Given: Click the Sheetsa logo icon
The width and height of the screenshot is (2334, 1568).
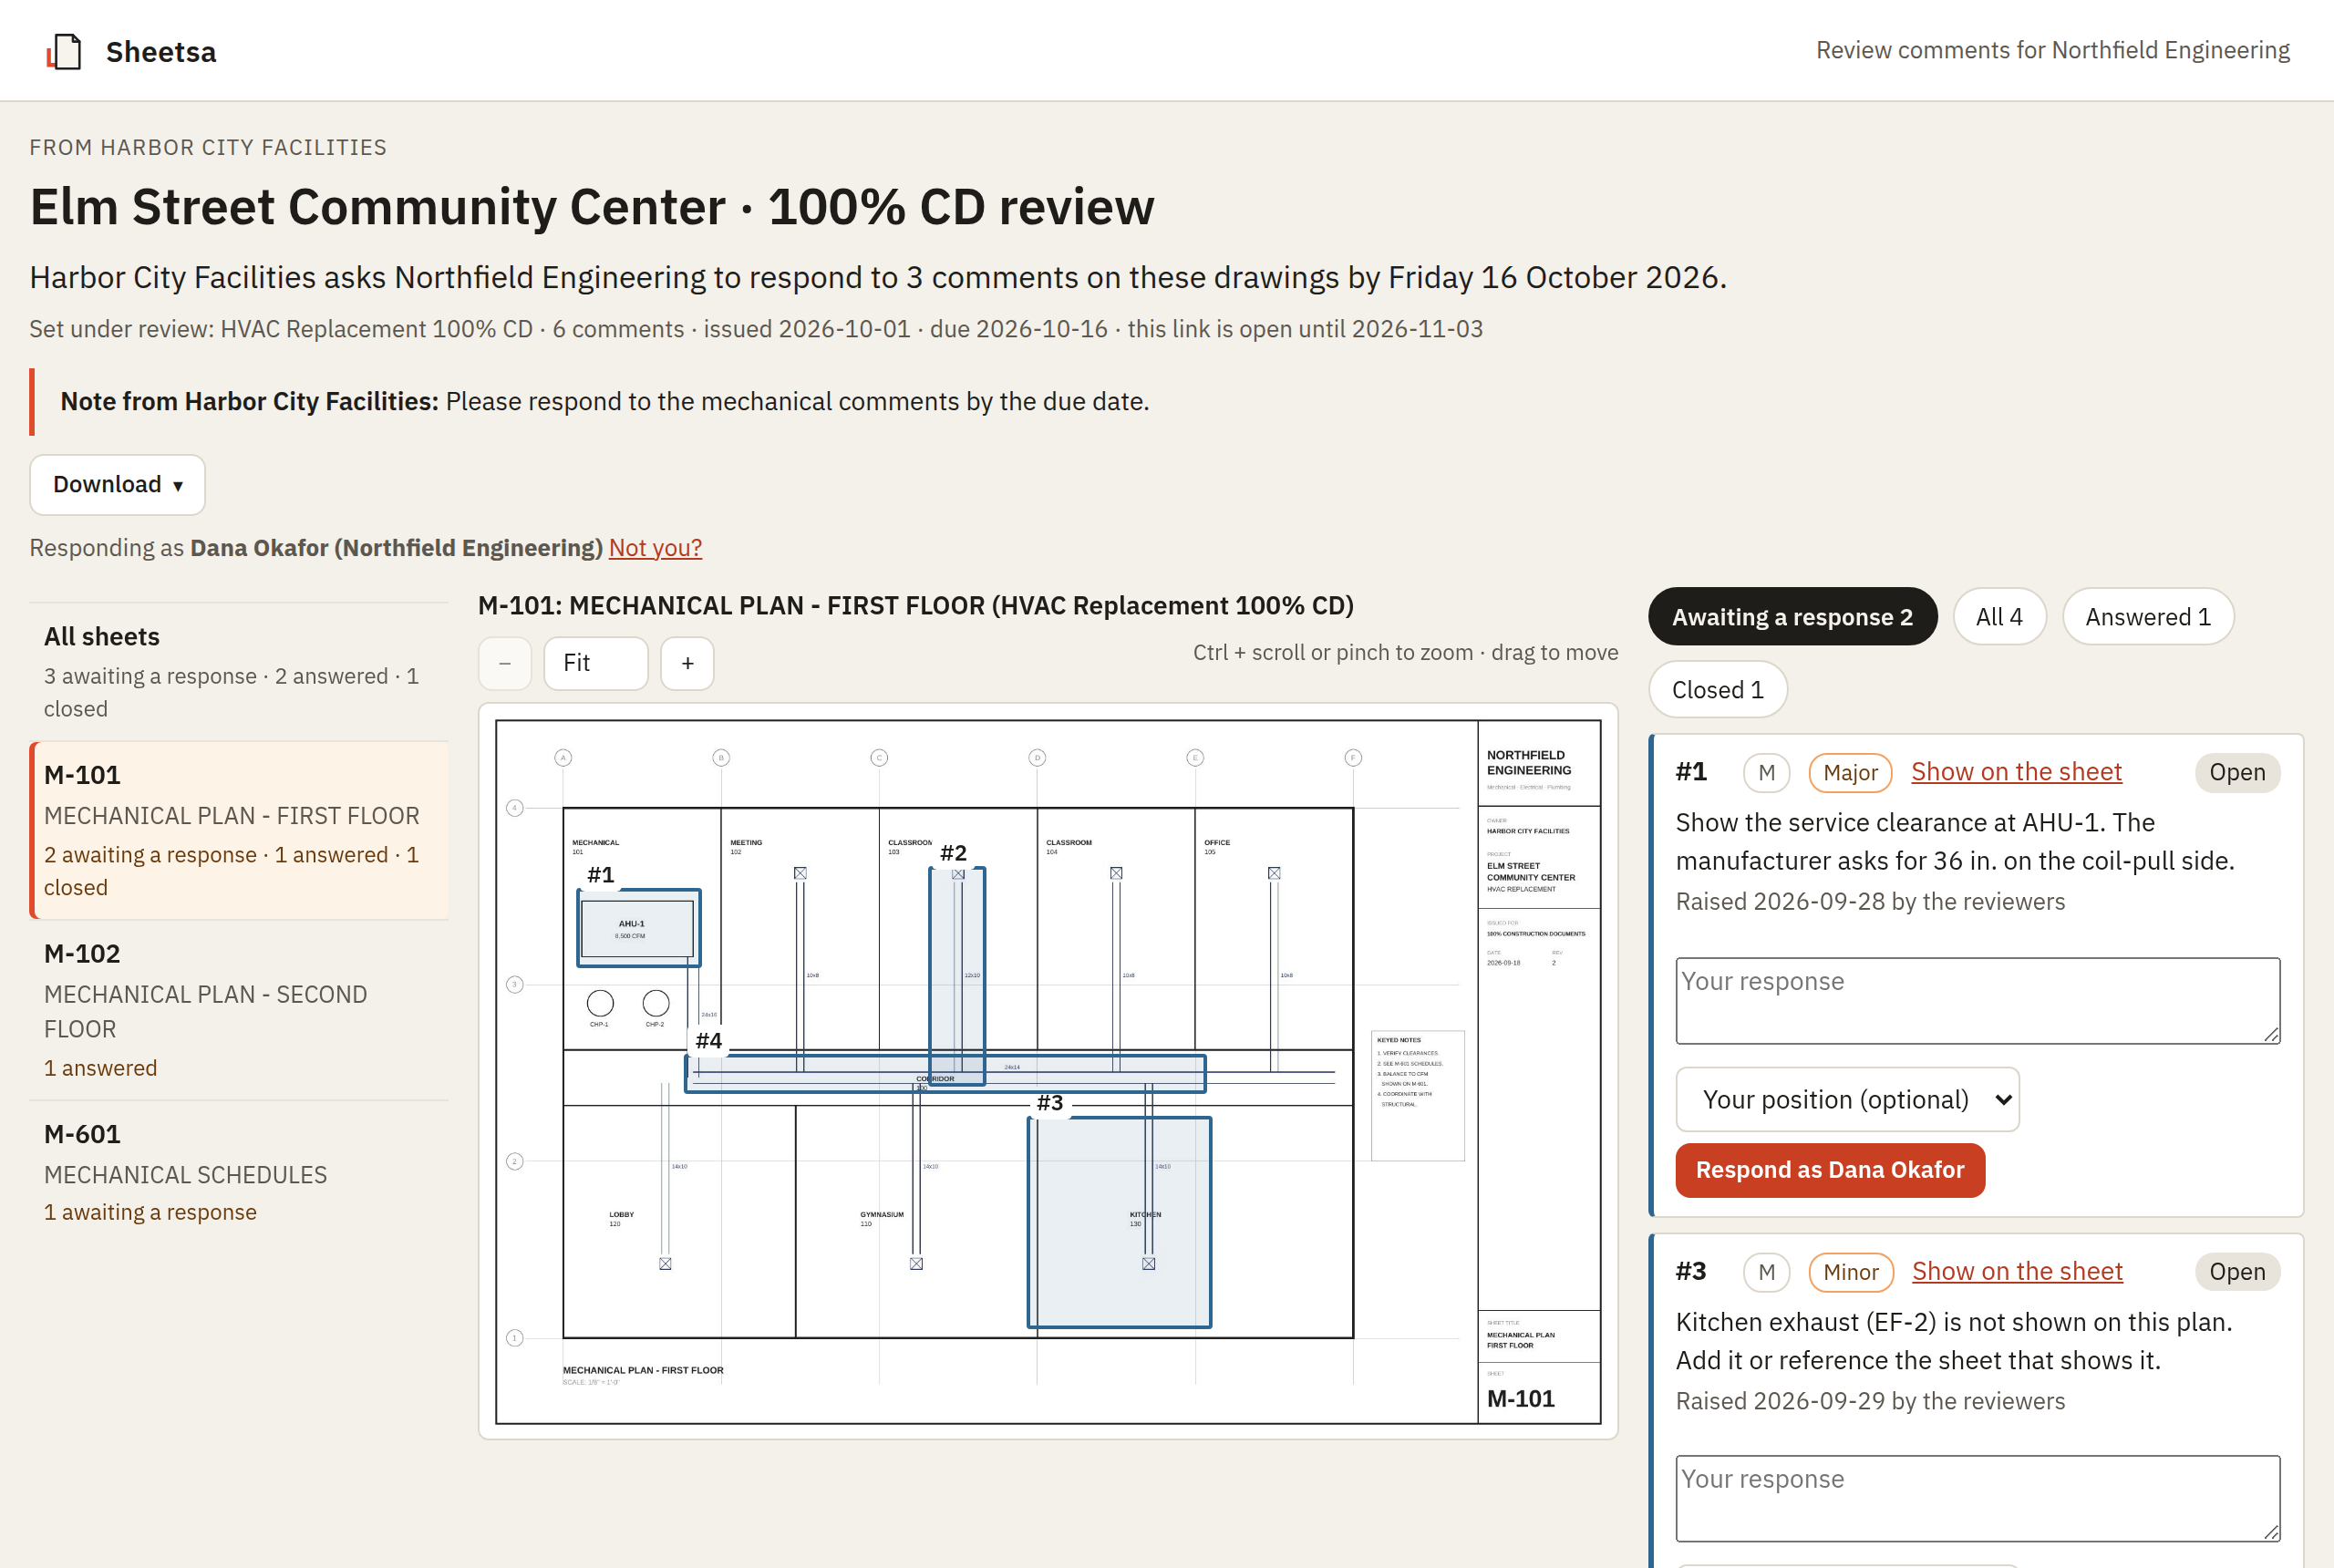Looking at the screenshot, I should pyautogui.click(x=64, y=51).
